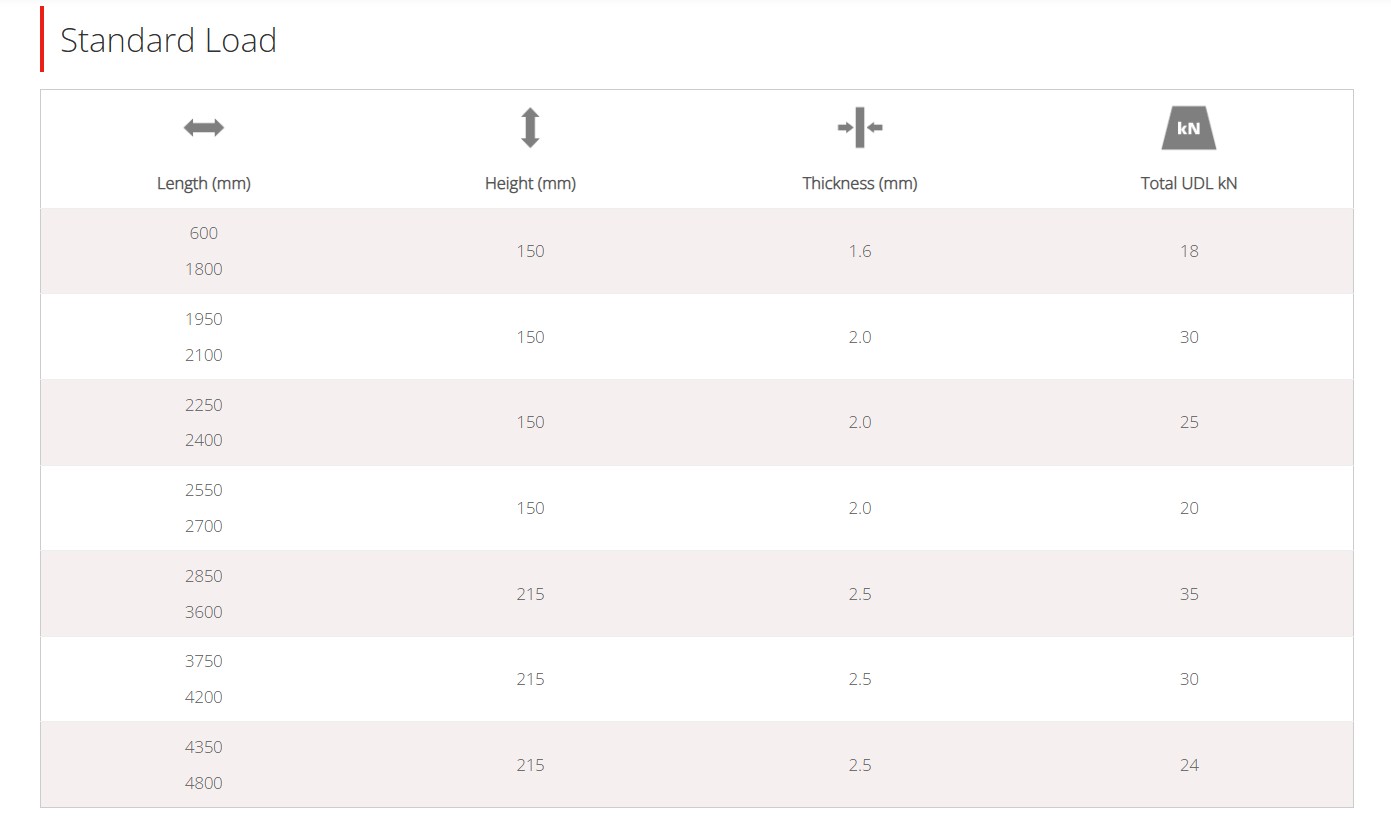The width and height of the screenshot is (1391, 827).
Task: Click the Thickness arrows icon
Action: click(x=860, y=127)
